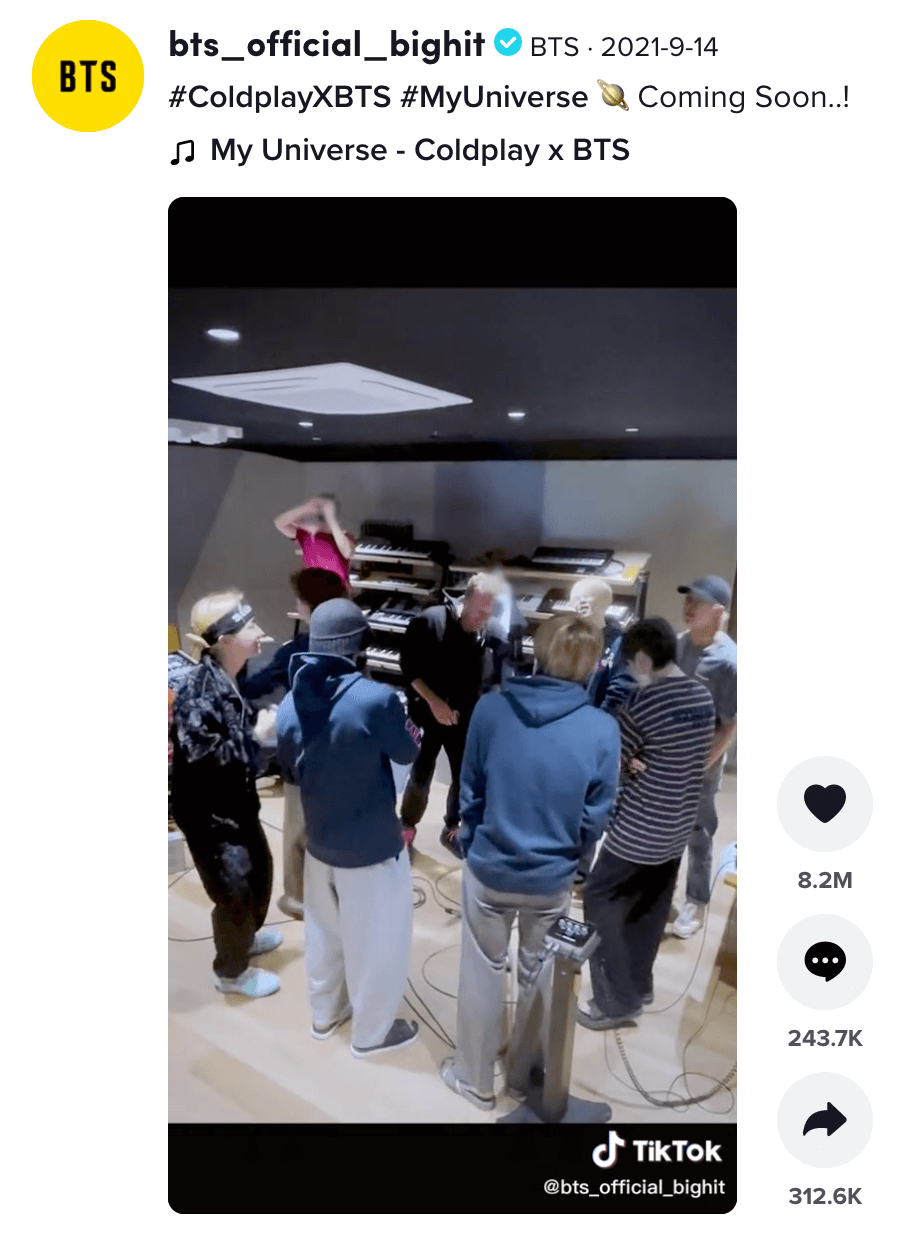Play the studio video thumbnail
924x1244 pixels.
(452, 705)
